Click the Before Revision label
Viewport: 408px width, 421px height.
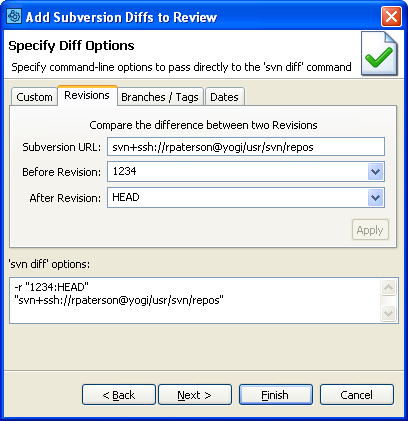point(61,172)
